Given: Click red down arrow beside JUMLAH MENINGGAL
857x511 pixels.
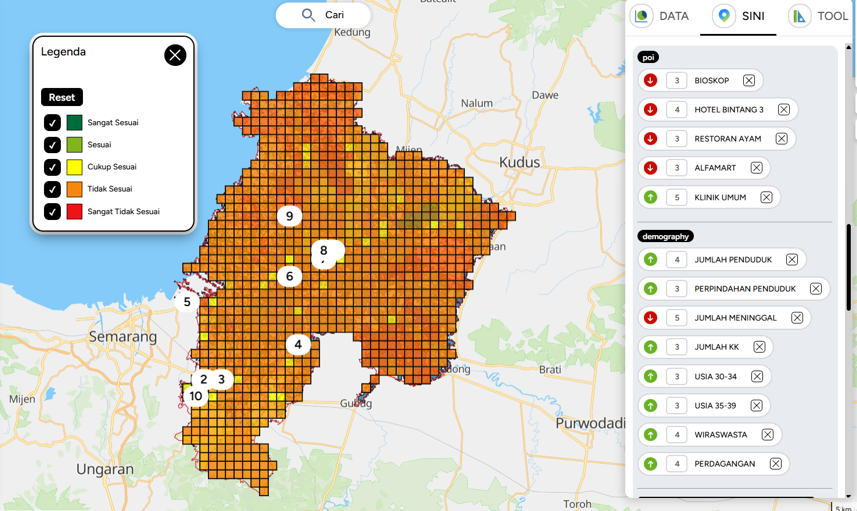Looking at the screenshot, I should [x=650, y=318].
